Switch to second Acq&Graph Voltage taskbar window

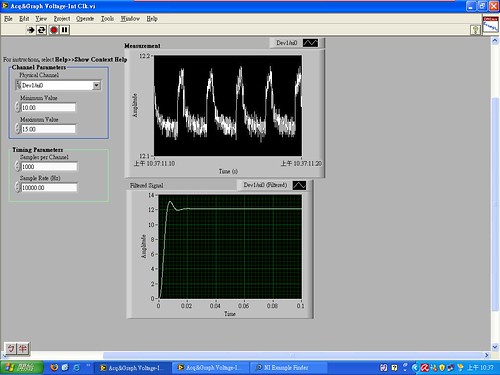[210, 368]
